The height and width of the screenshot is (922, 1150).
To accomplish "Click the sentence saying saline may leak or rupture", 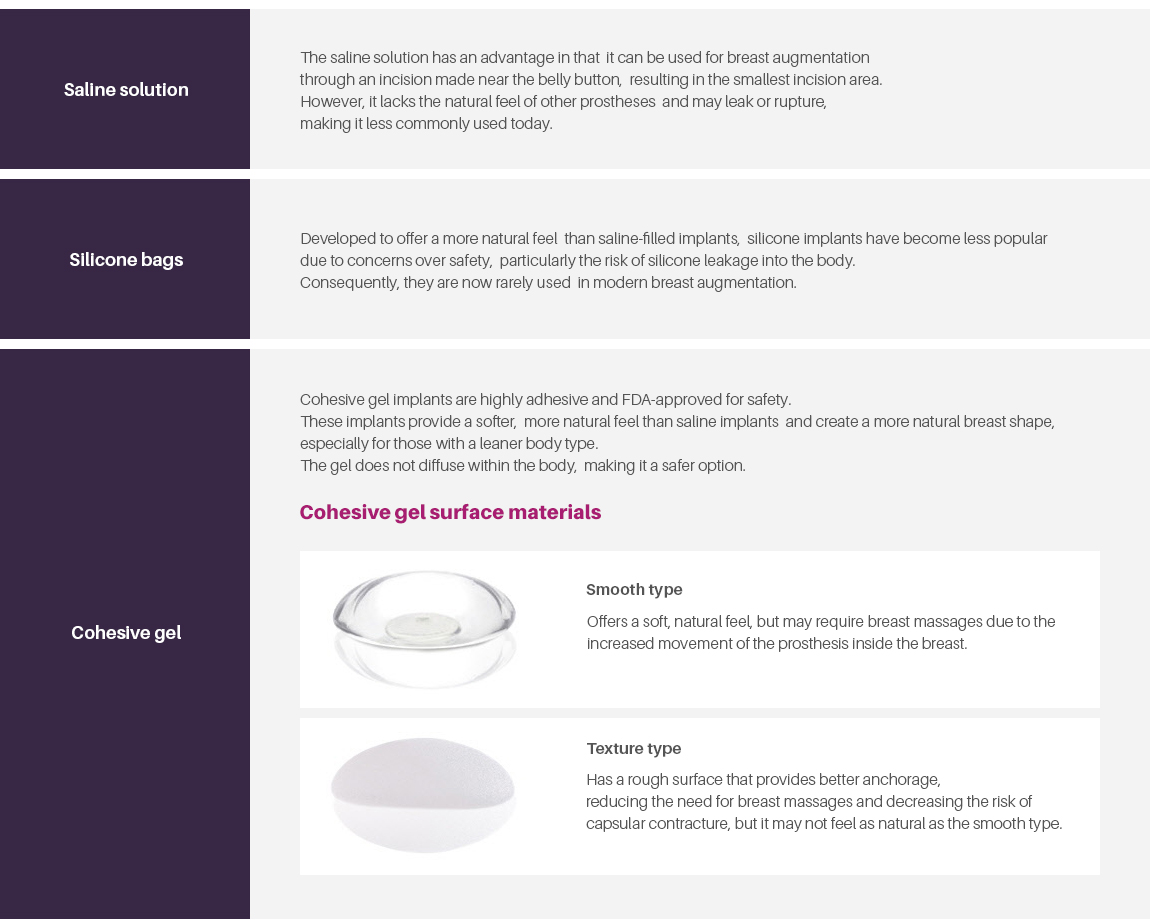I will pos(563,102).
